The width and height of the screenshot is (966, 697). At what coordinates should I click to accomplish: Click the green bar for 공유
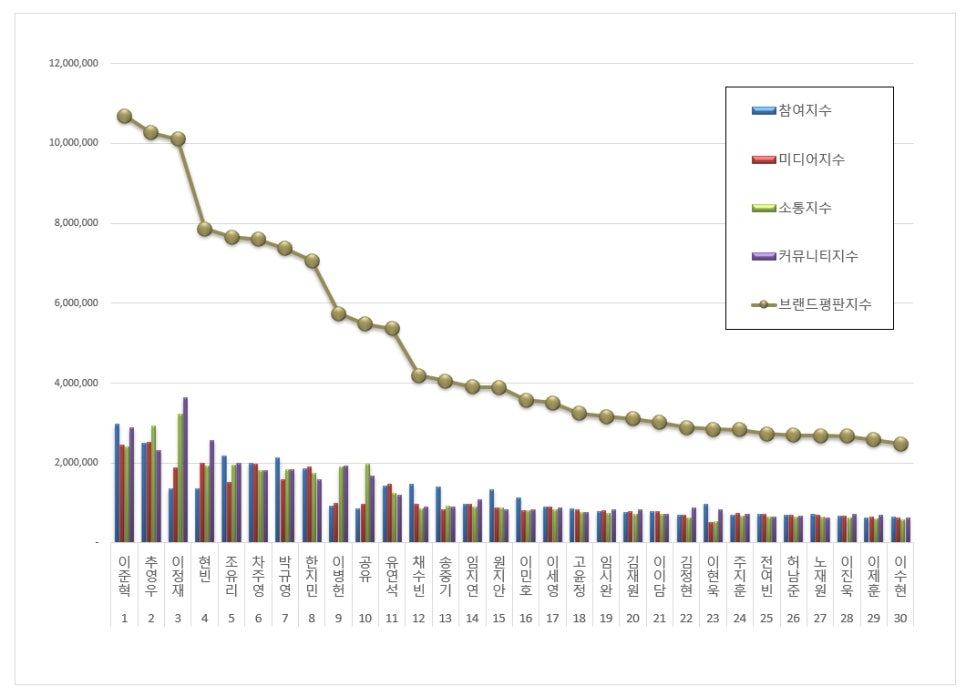(368, 503)
